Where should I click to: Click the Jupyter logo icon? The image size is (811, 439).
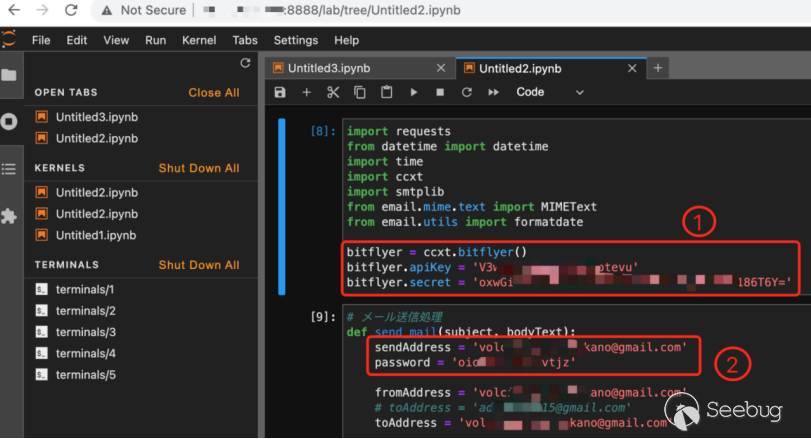tap(8, 39)
